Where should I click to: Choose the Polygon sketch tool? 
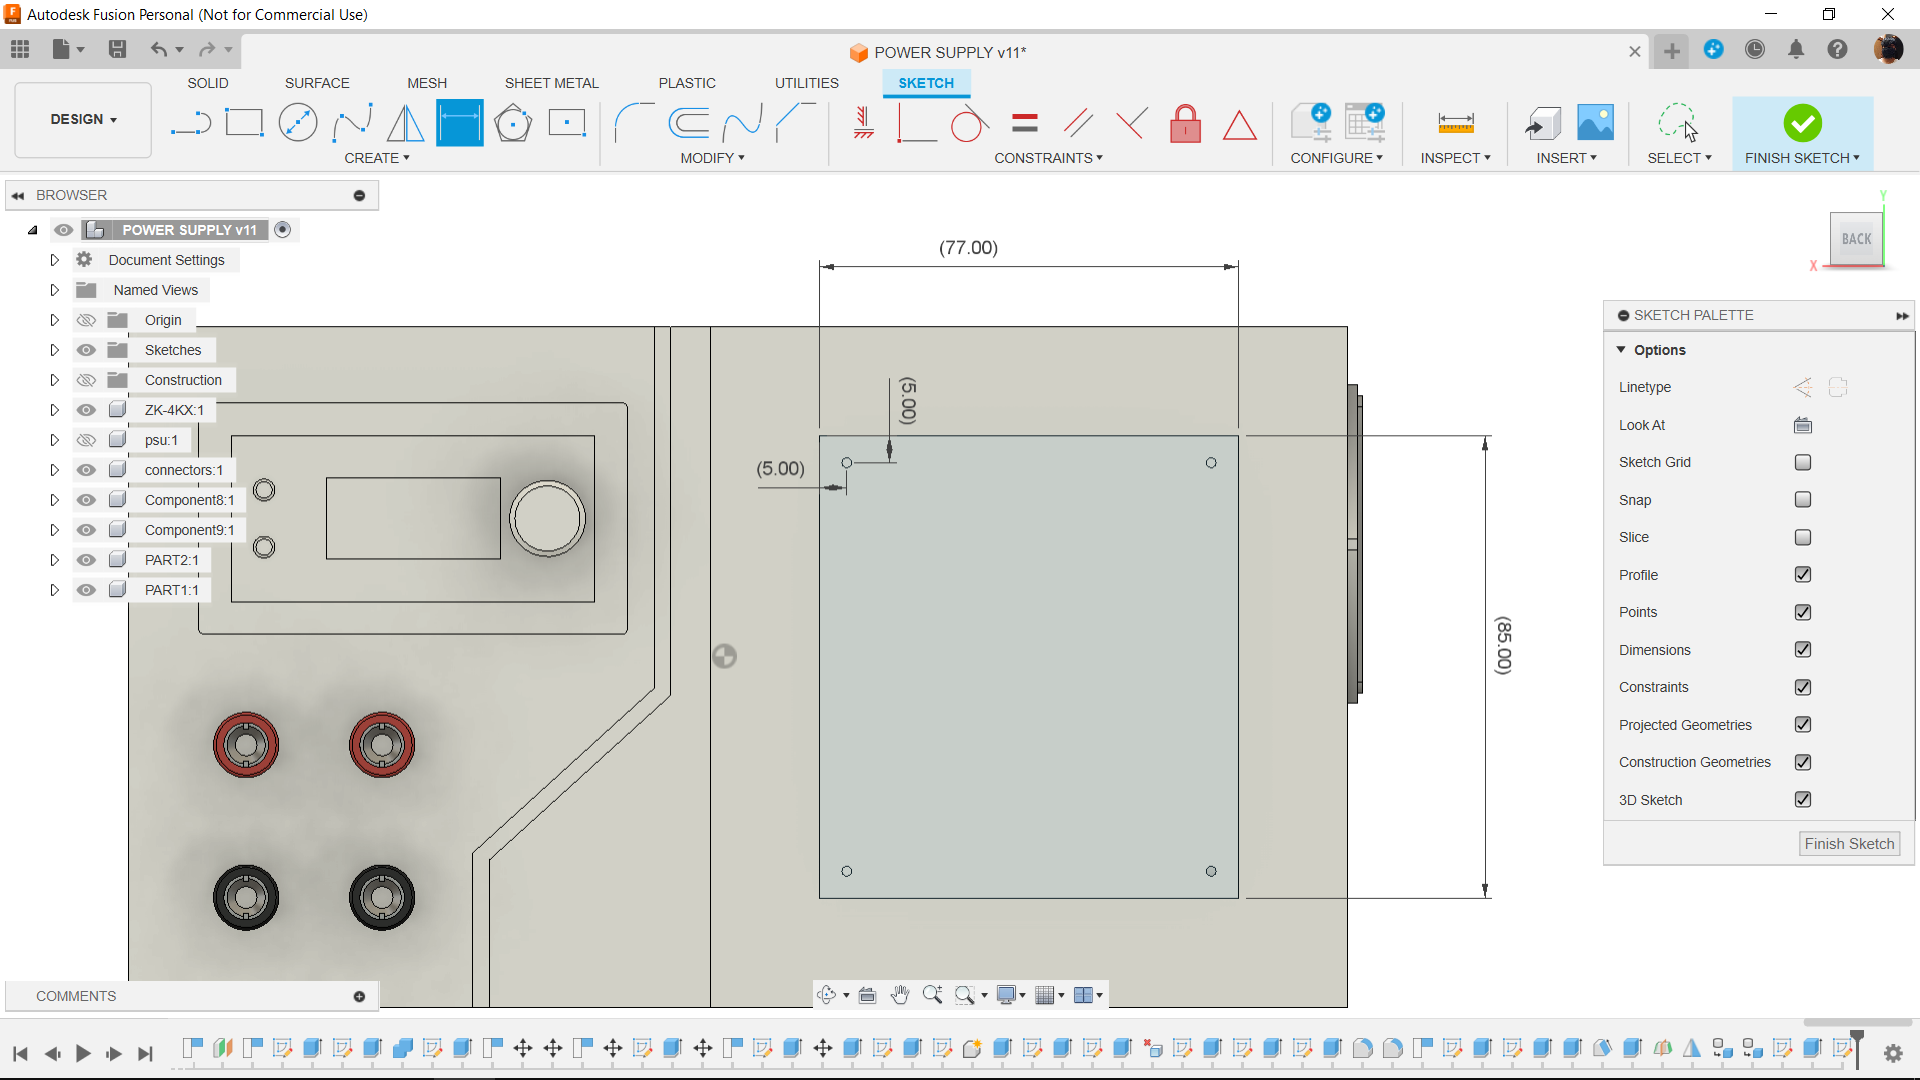tap(513, 123)
